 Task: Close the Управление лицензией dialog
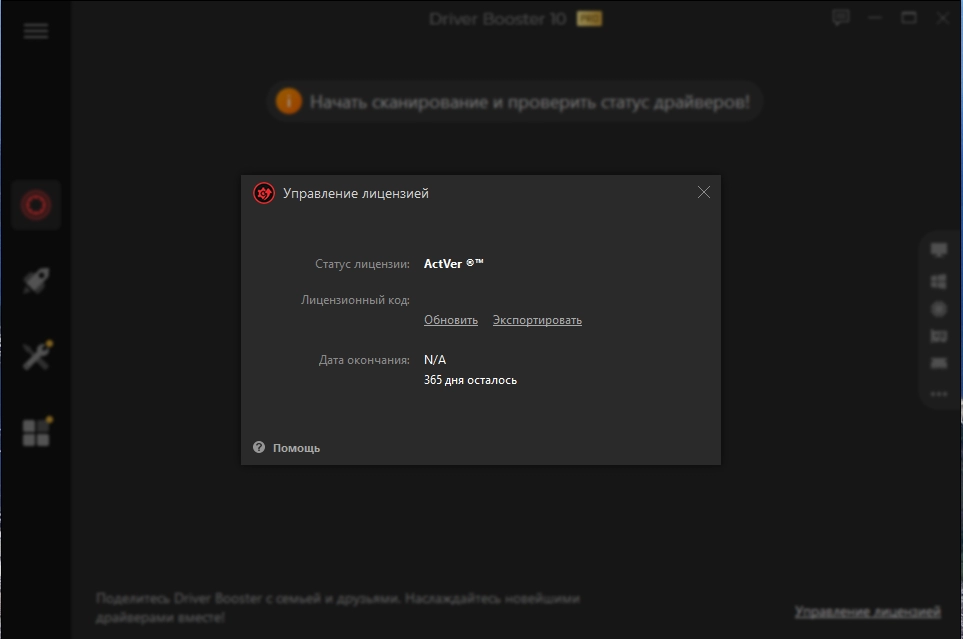coord(704,192)
